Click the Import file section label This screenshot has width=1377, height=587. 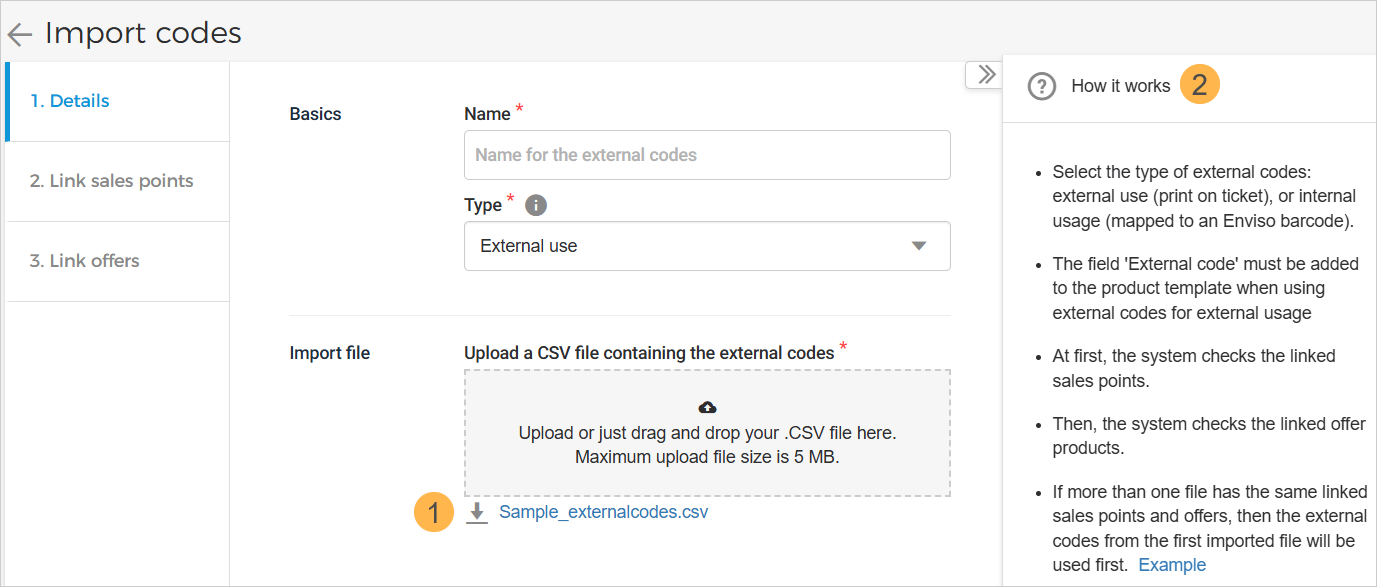pos(329,353)
